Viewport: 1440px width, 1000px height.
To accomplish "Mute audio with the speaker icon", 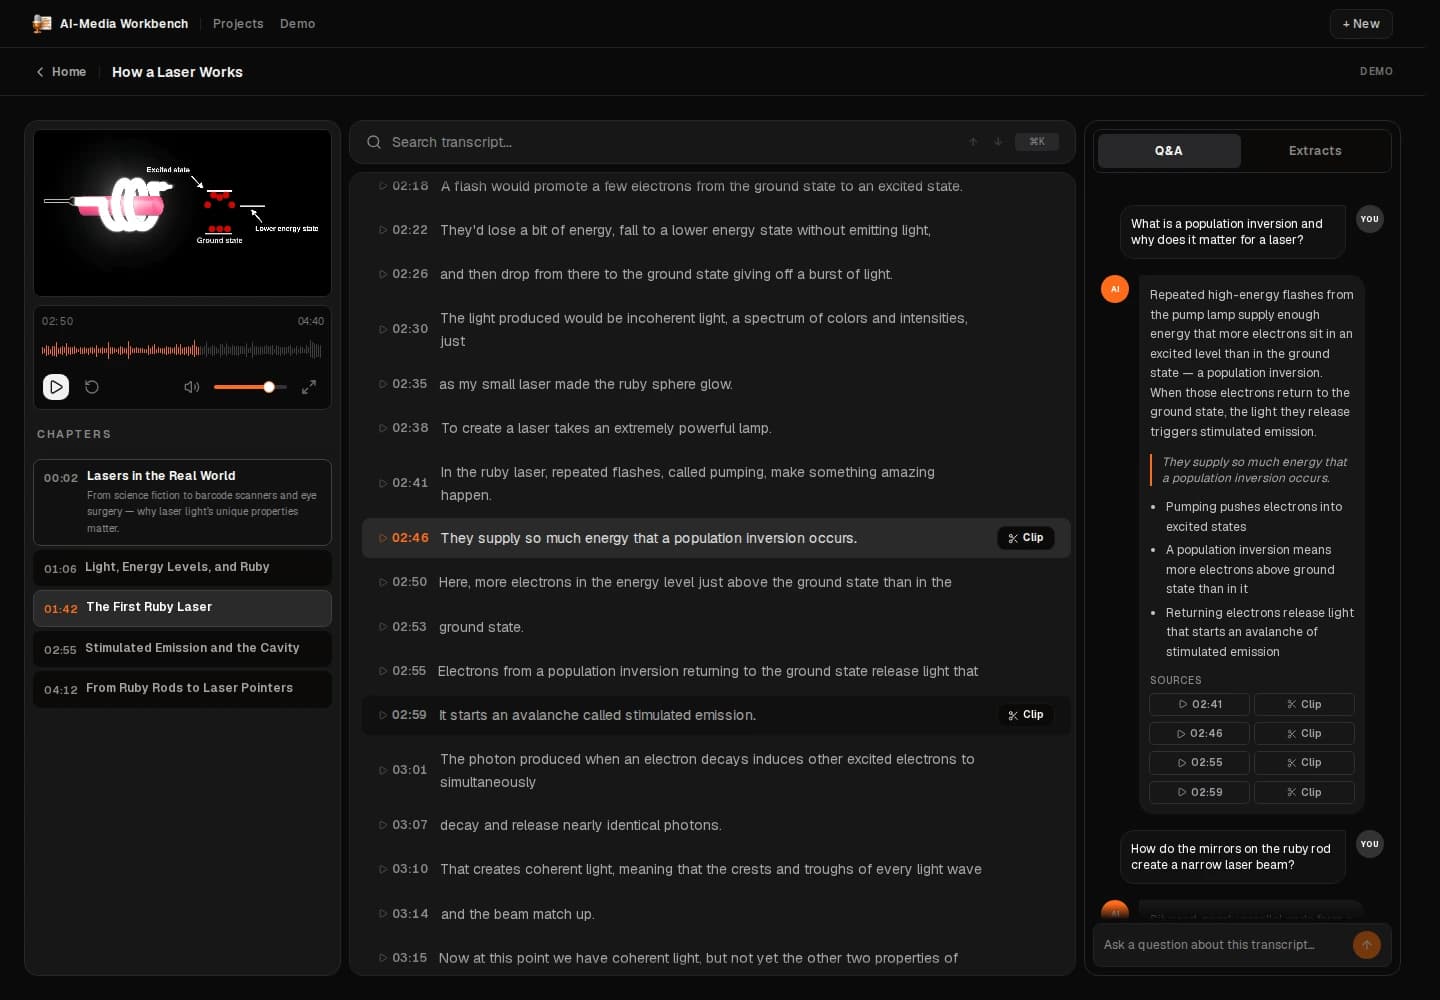I will (192, 387).
